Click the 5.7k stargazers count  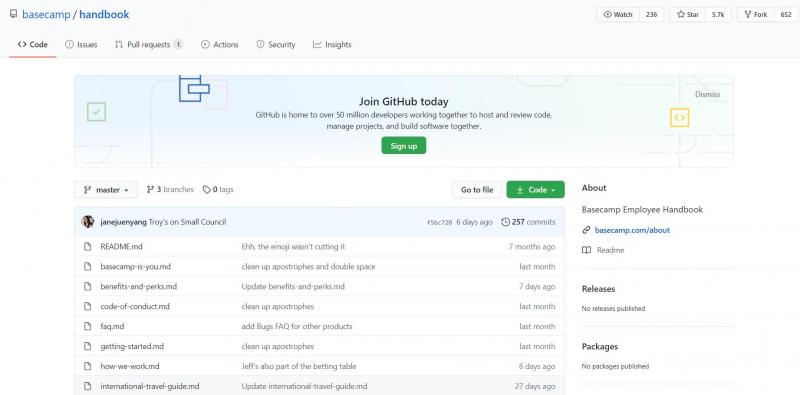point(718,14)
